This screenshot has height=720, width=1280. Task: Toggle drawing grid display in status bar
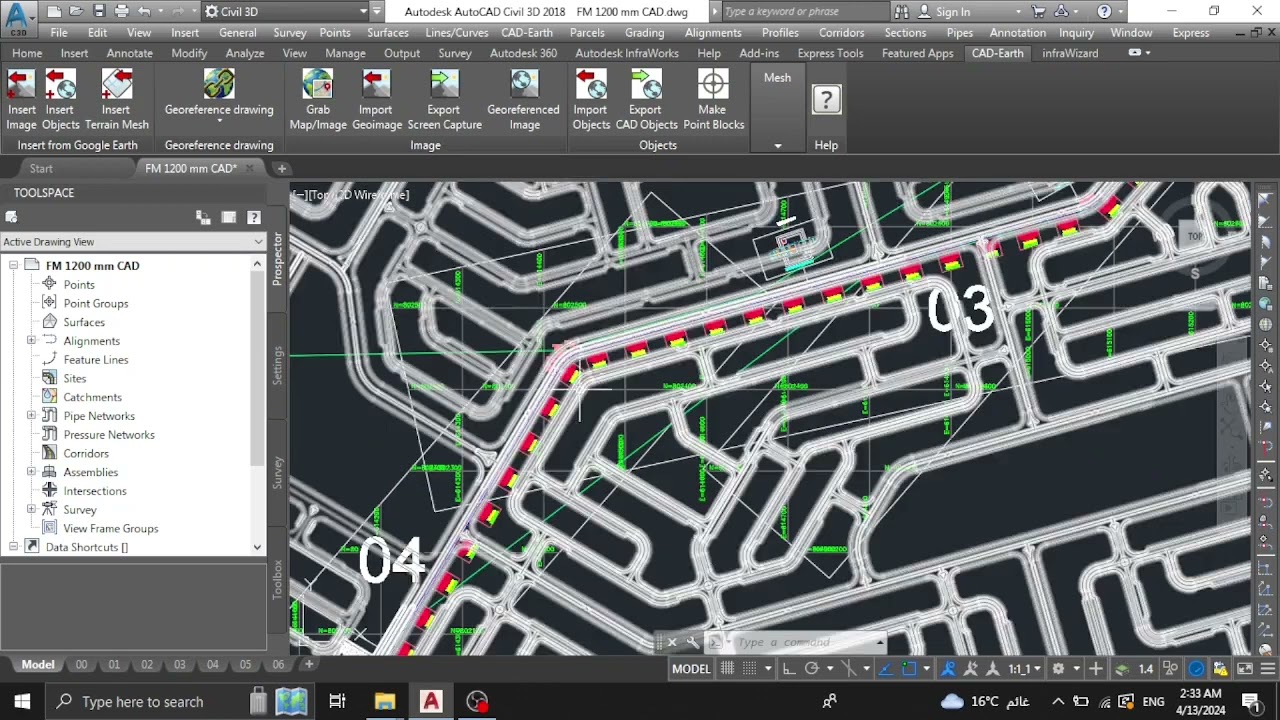[728, 669]
